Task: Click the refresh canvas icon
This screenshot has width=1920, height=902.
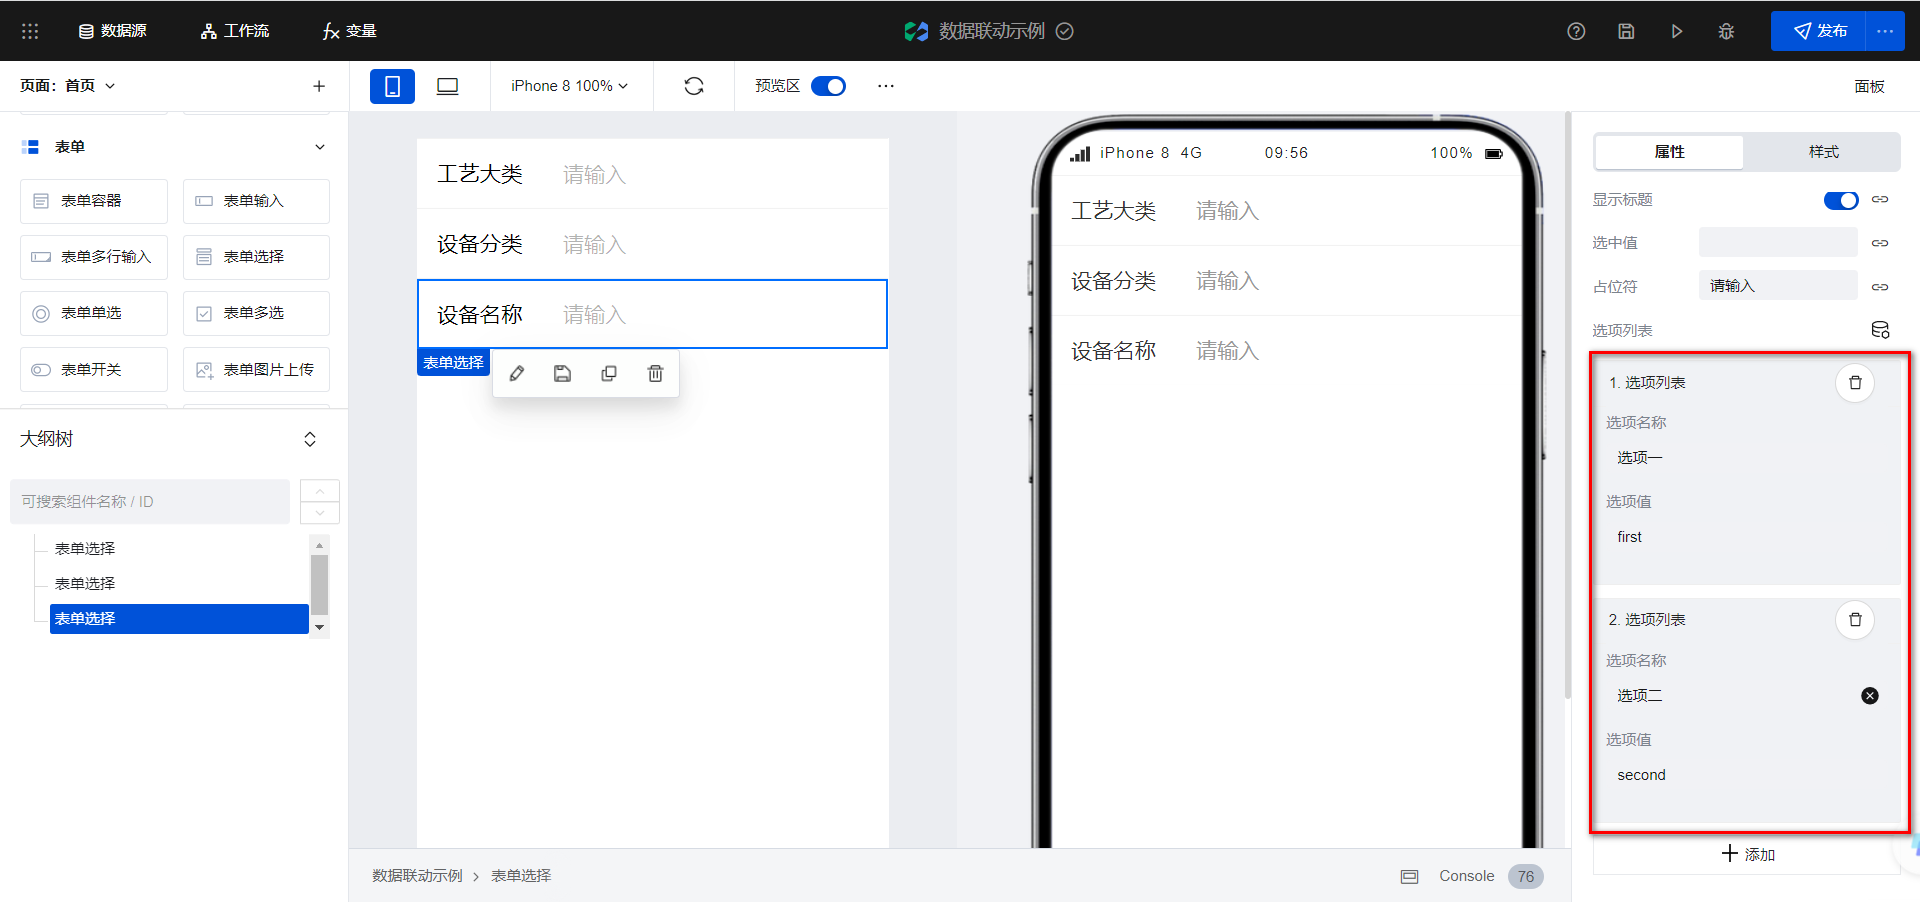Action: point(694,86)
